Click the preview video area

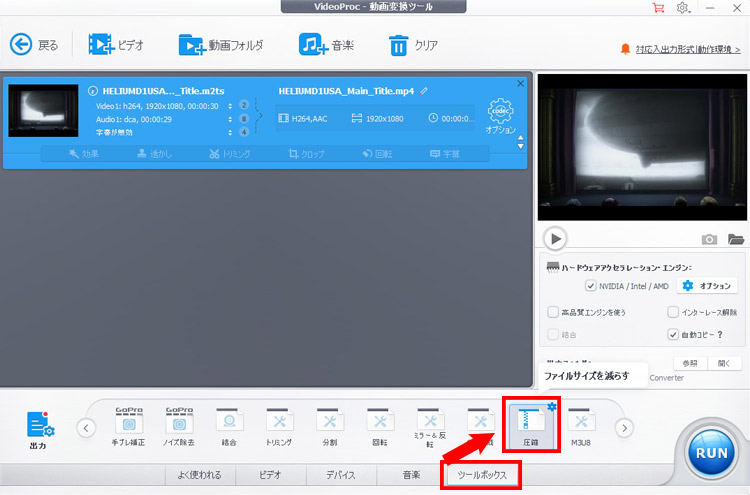pos(642,147)
